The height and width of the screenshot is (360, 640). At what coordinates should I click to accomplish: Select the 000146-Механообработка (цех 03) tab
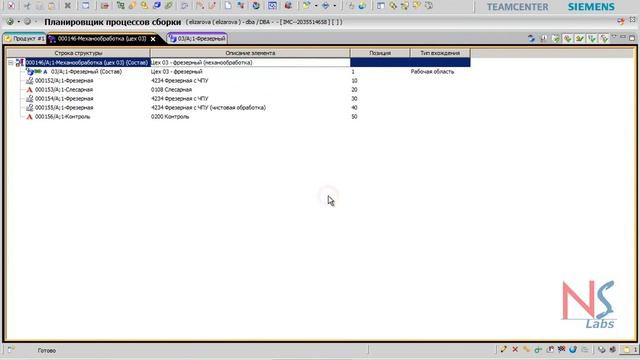point(102,39)
